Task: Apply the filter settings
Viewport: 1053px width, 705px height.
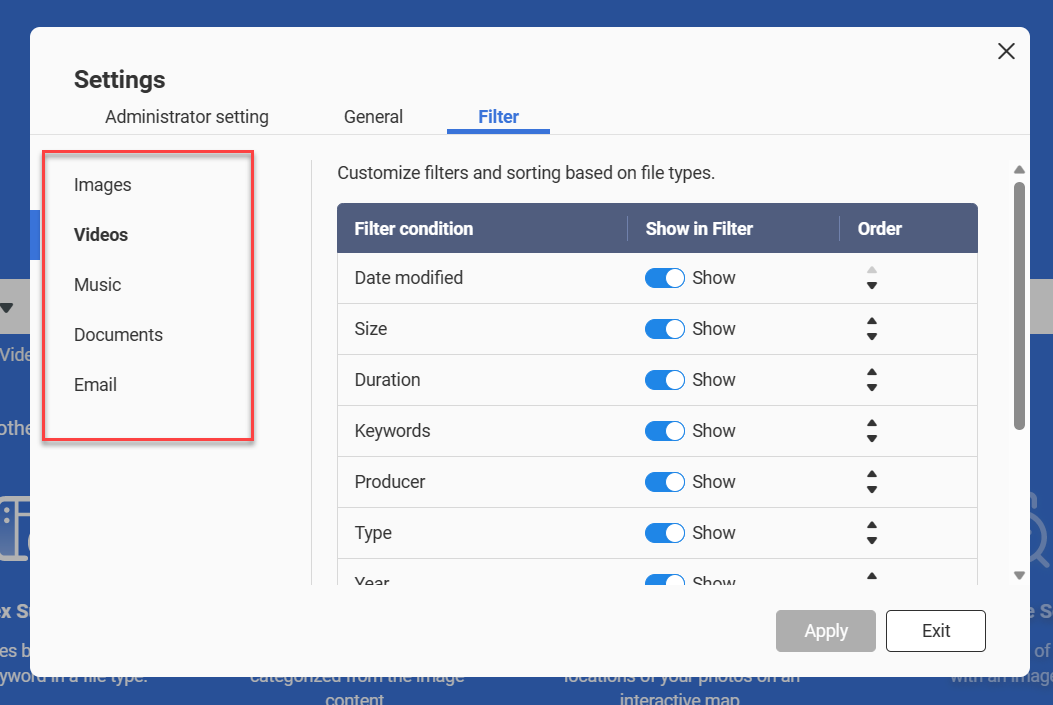Action: 825,630
